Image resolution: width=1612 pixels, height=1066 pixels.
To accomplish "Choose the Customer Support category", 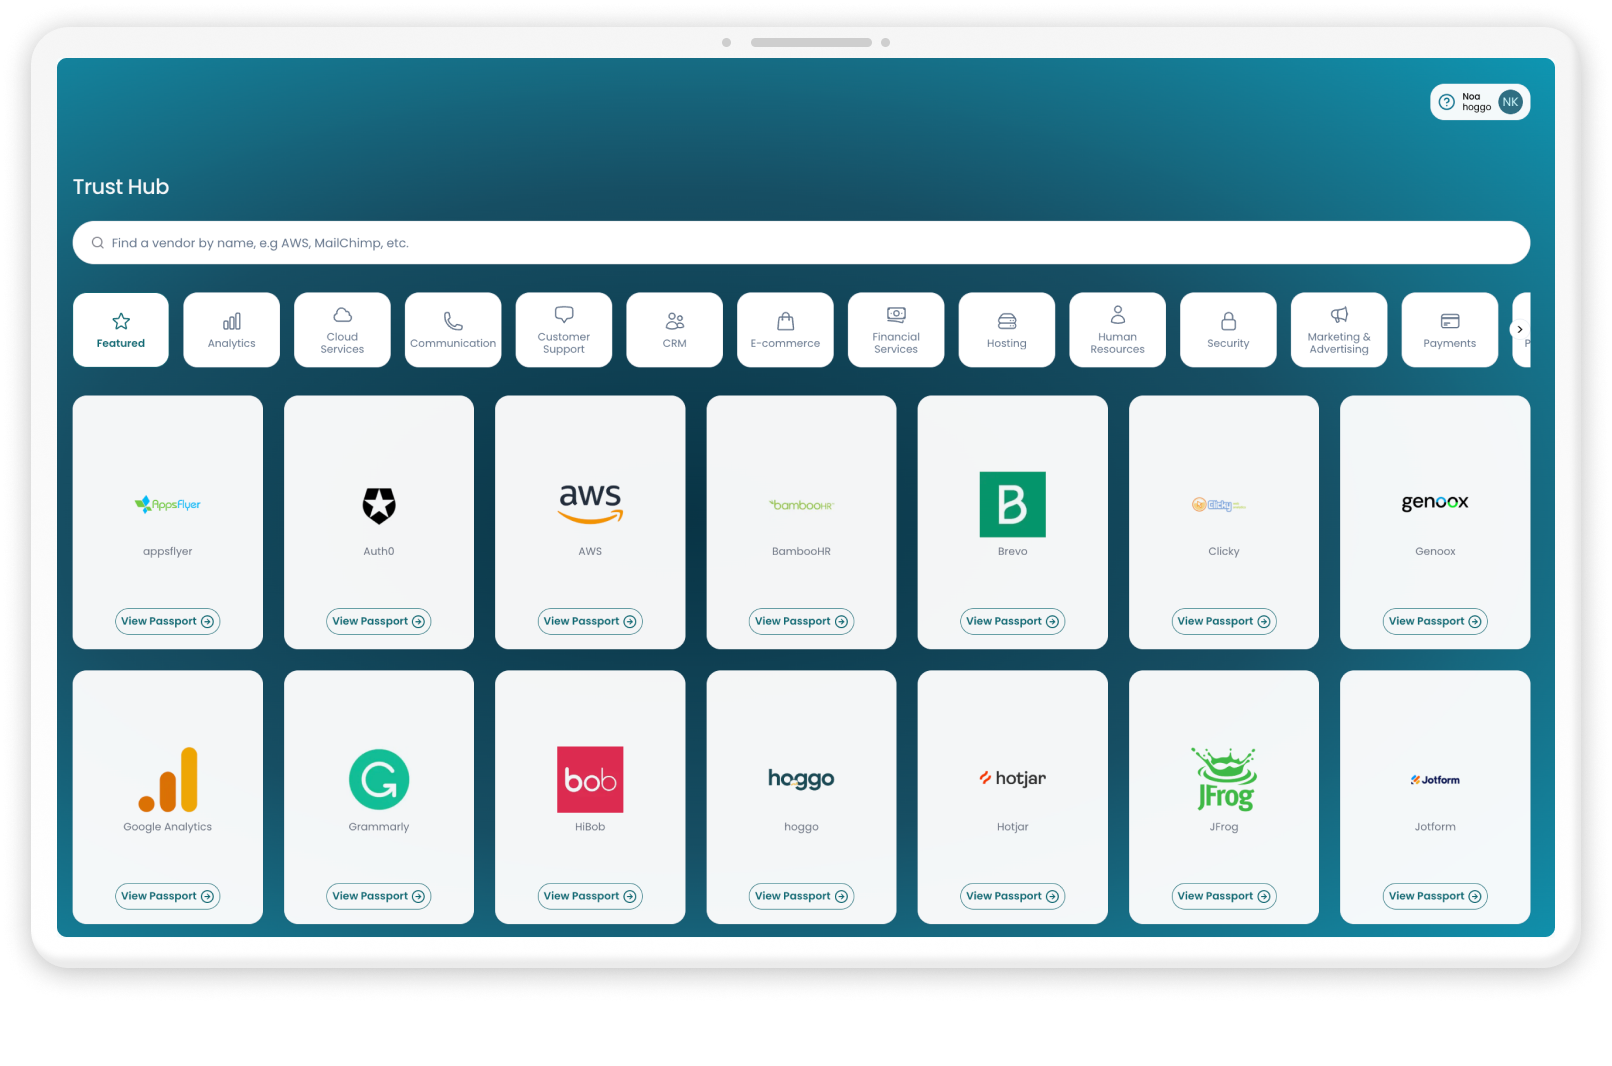I will pos(564,330).
